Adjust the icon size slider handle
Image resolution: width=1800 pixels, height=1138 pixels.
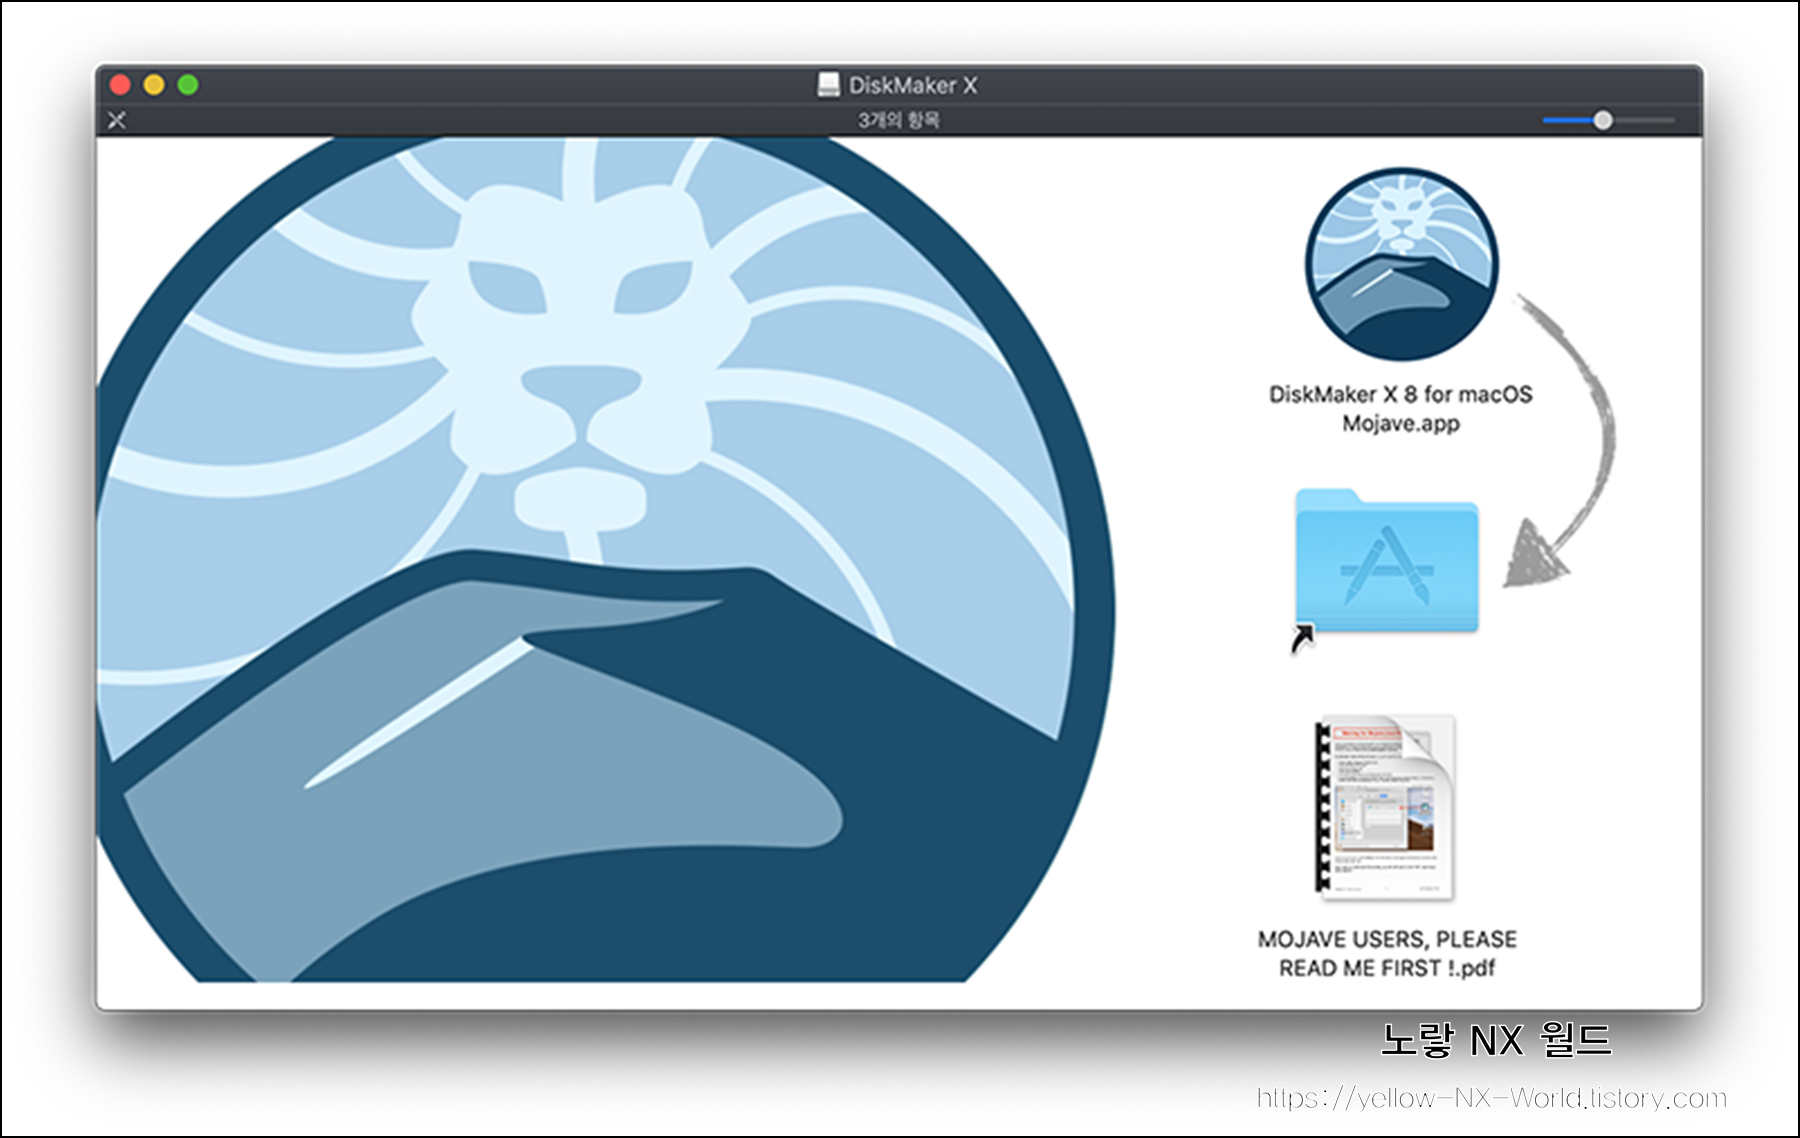(1603, 120)
